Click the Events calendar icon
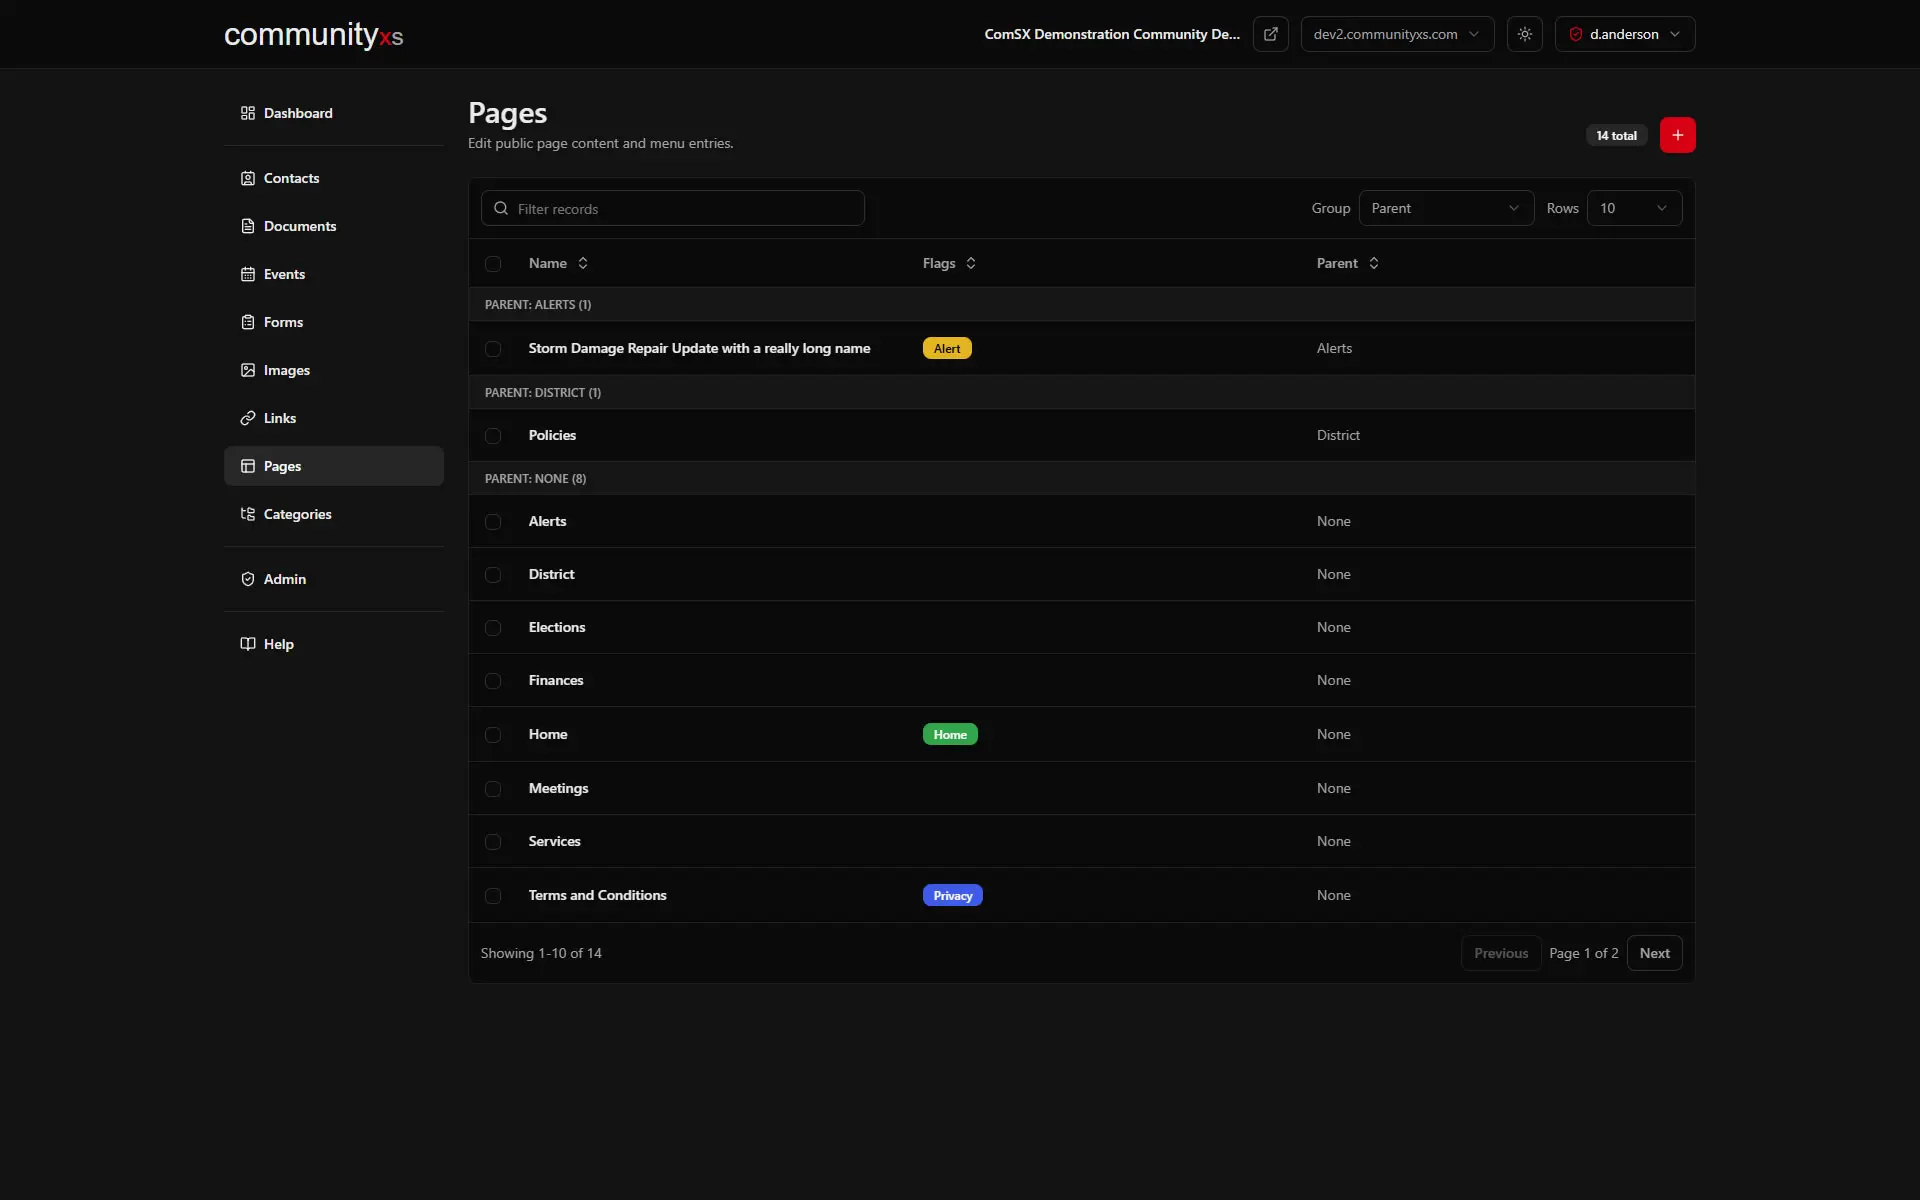The height and width of the screenshot is (1200, 1920). coord(248,274)
